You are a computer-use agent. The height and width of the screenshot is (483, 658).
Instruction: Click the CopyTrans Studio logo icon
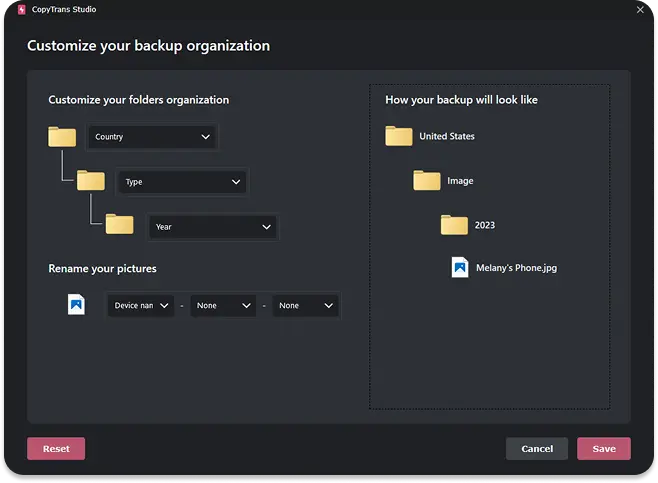click(x=21, y=9)
